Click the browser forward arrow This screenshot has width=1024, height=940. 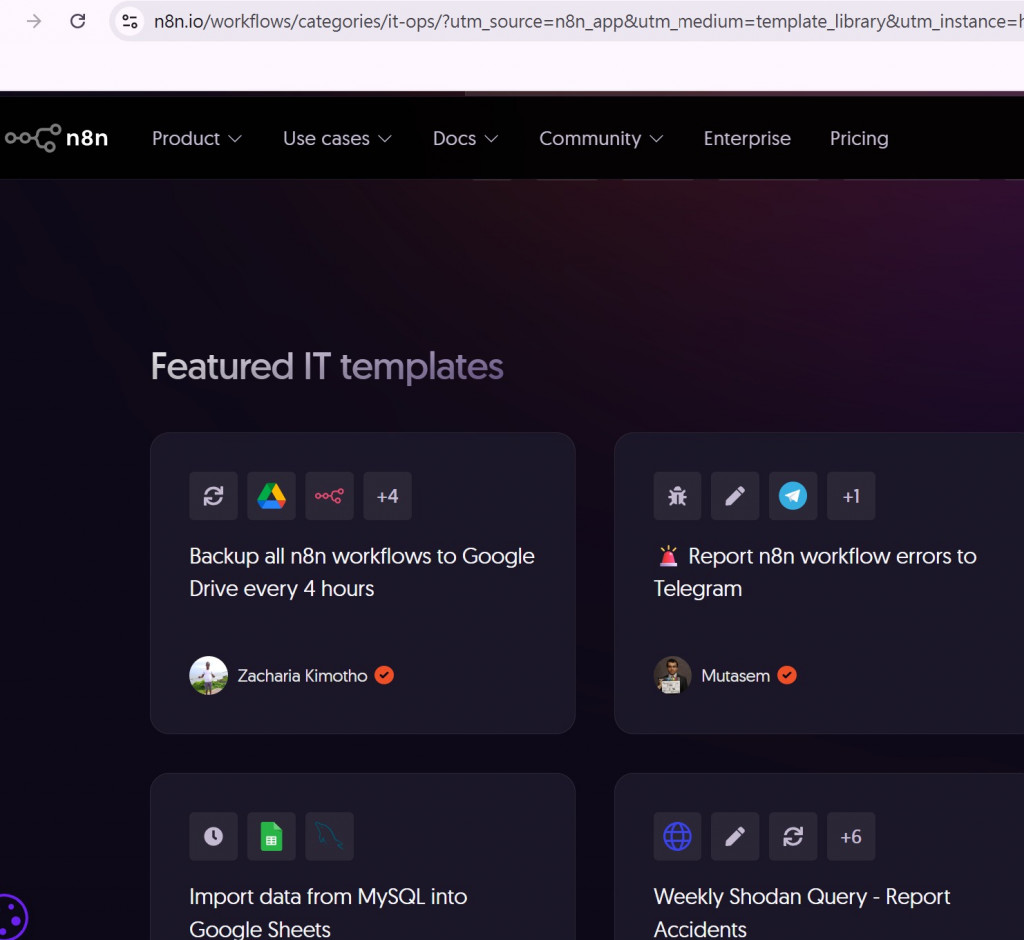34,21
